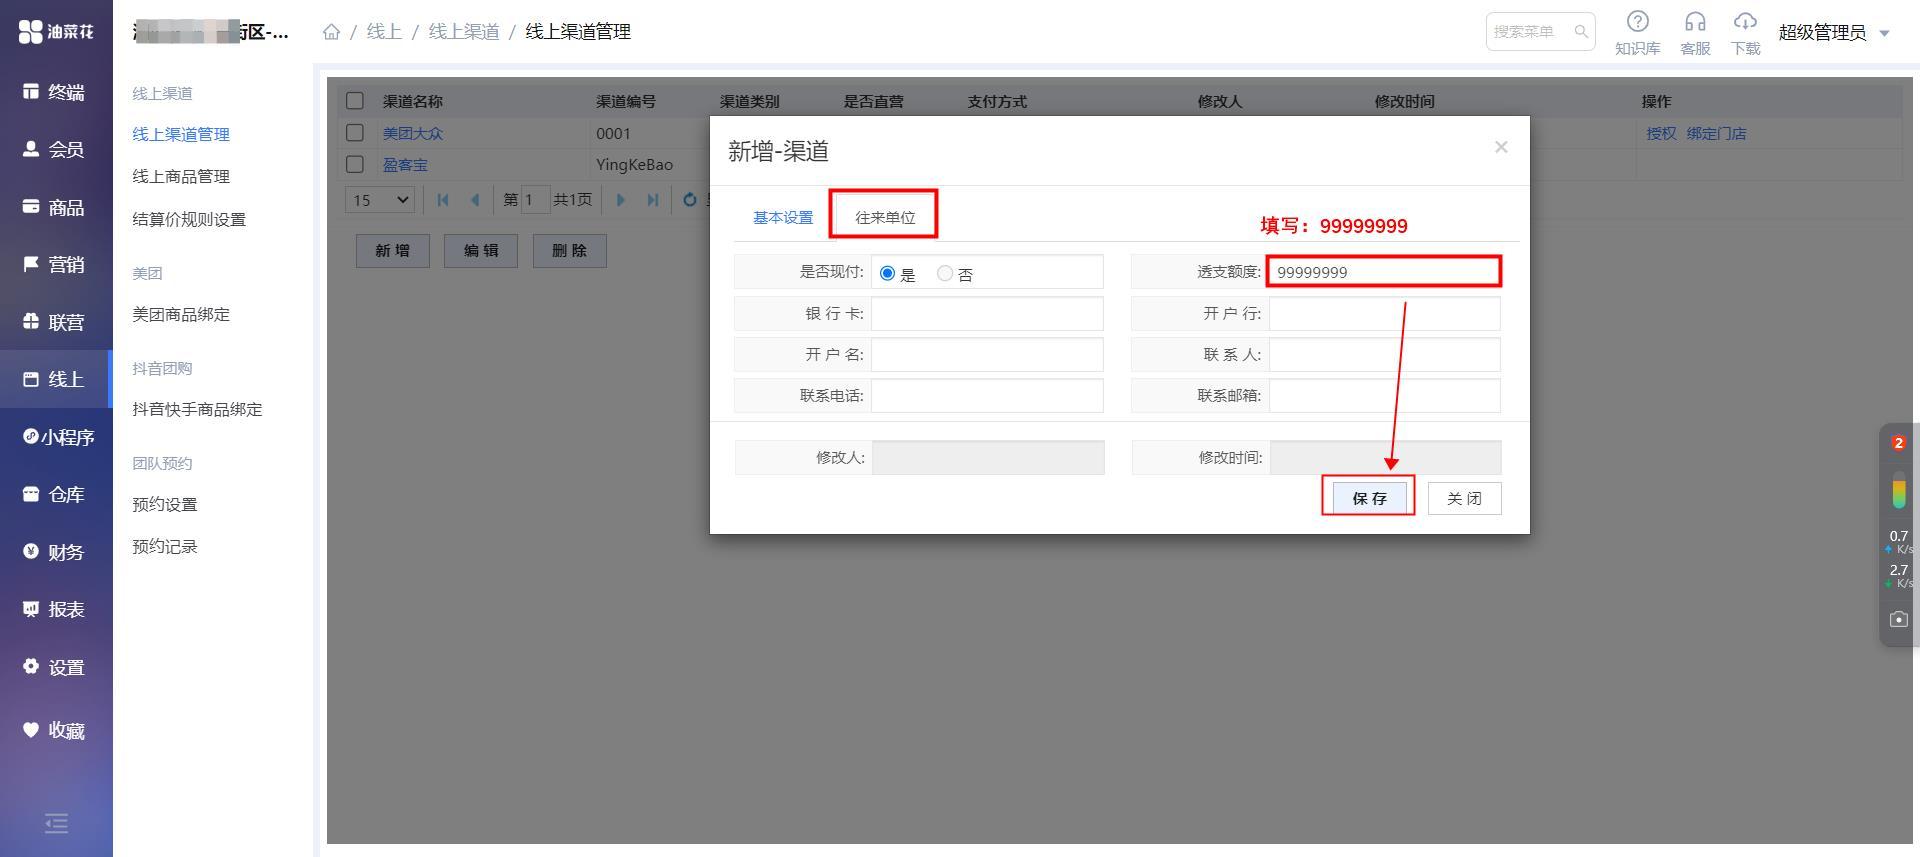Close the 新增-渠道 dialog with X
Screen dimensions: 1920x857
pos(1501,147)
